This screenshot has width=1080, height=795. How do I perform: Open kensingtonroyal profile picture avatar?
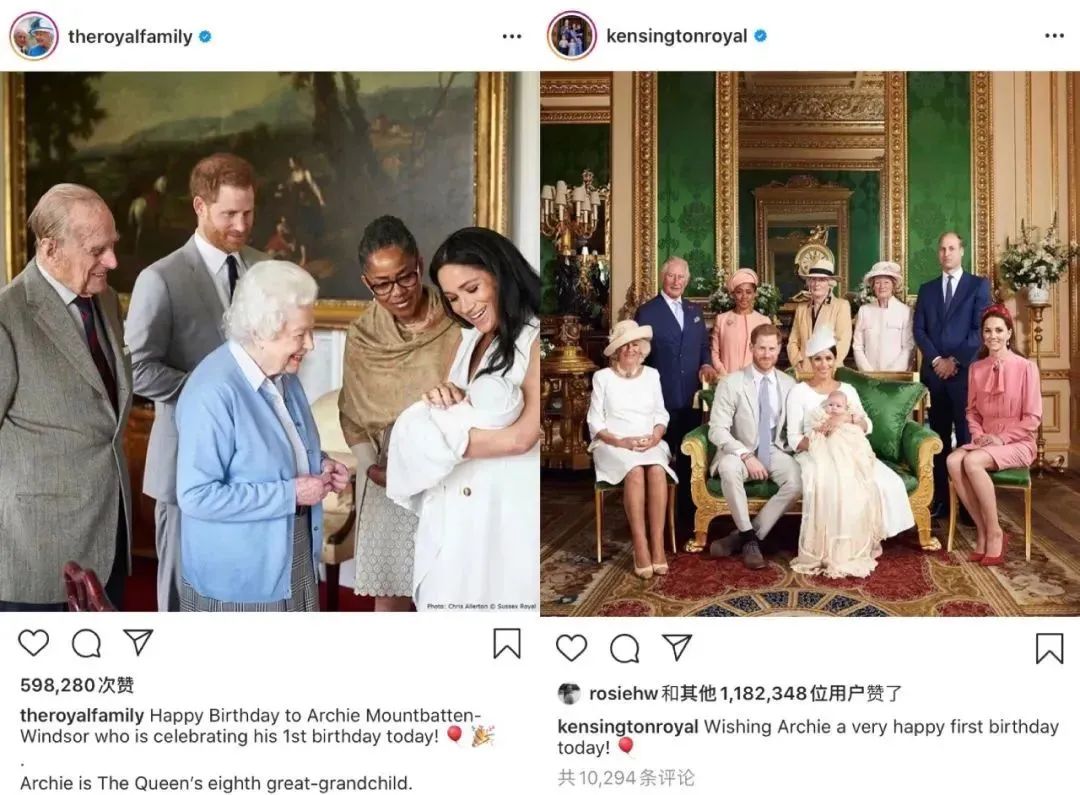(x=572, y=36)
